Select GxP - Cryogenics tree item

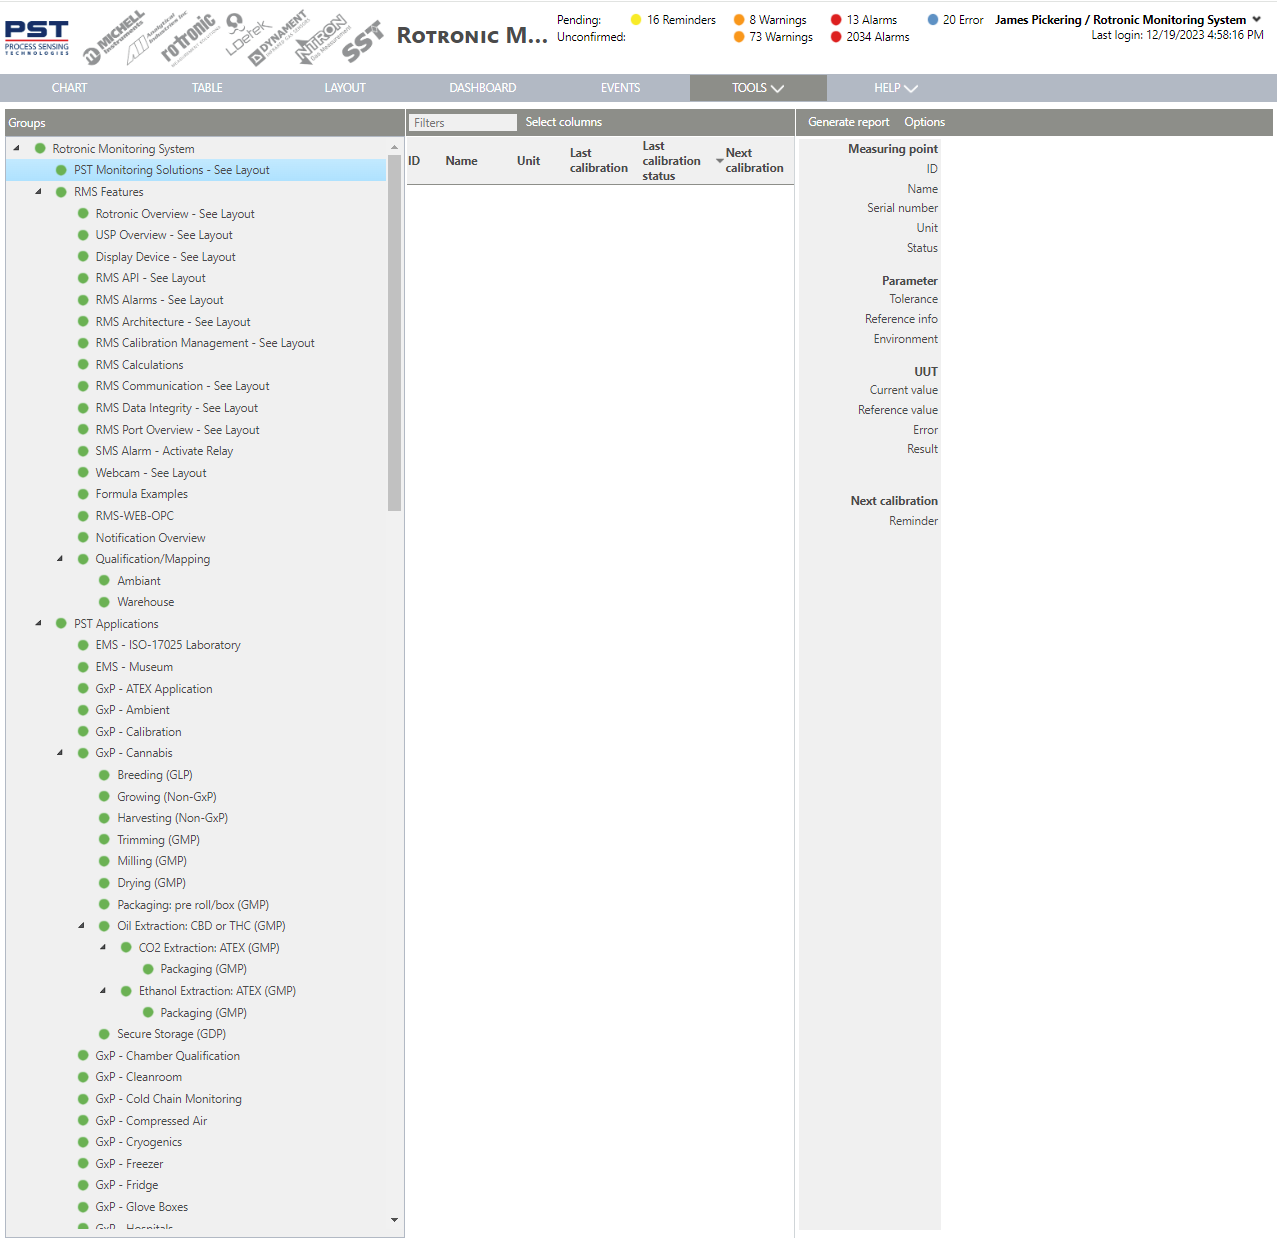139,1142
